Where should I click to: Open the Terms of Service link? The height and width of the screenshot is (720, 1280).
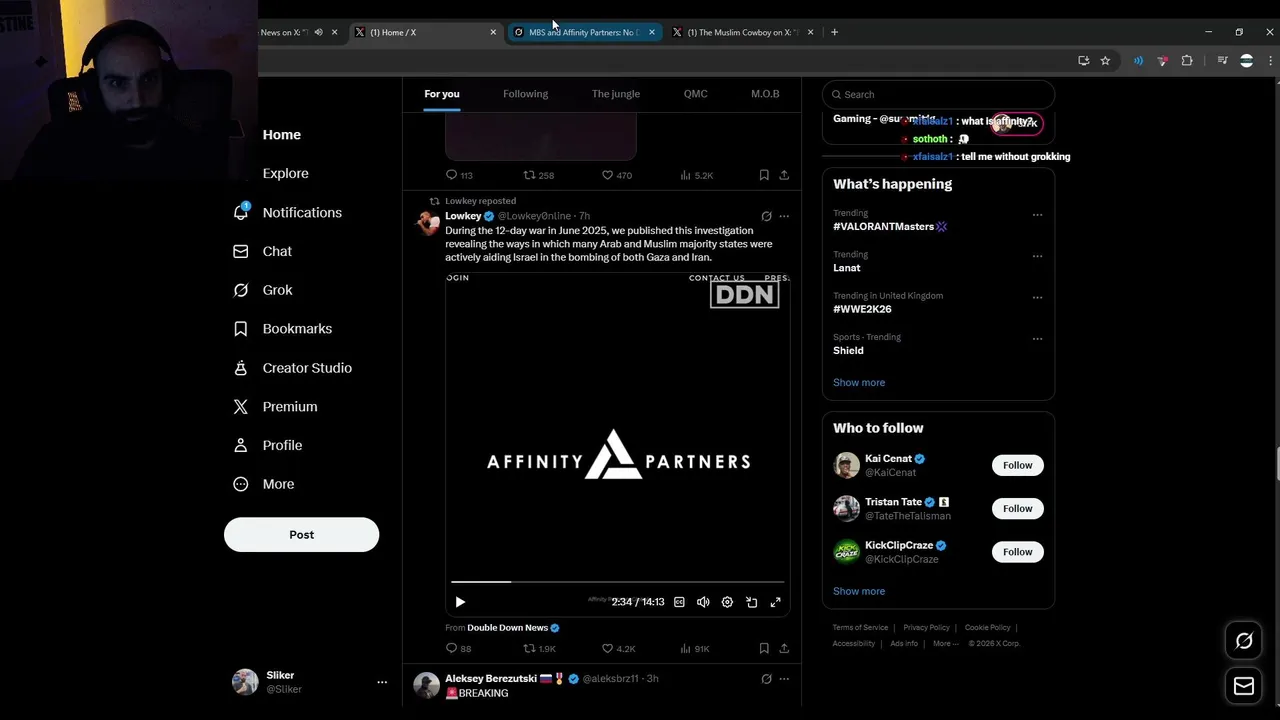[860, 628]
